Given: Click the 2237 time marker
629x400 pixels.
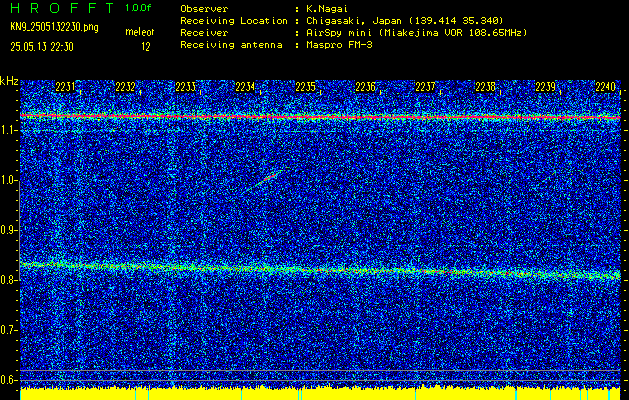Looking at the screenshot, I should [x=425, y=87].
